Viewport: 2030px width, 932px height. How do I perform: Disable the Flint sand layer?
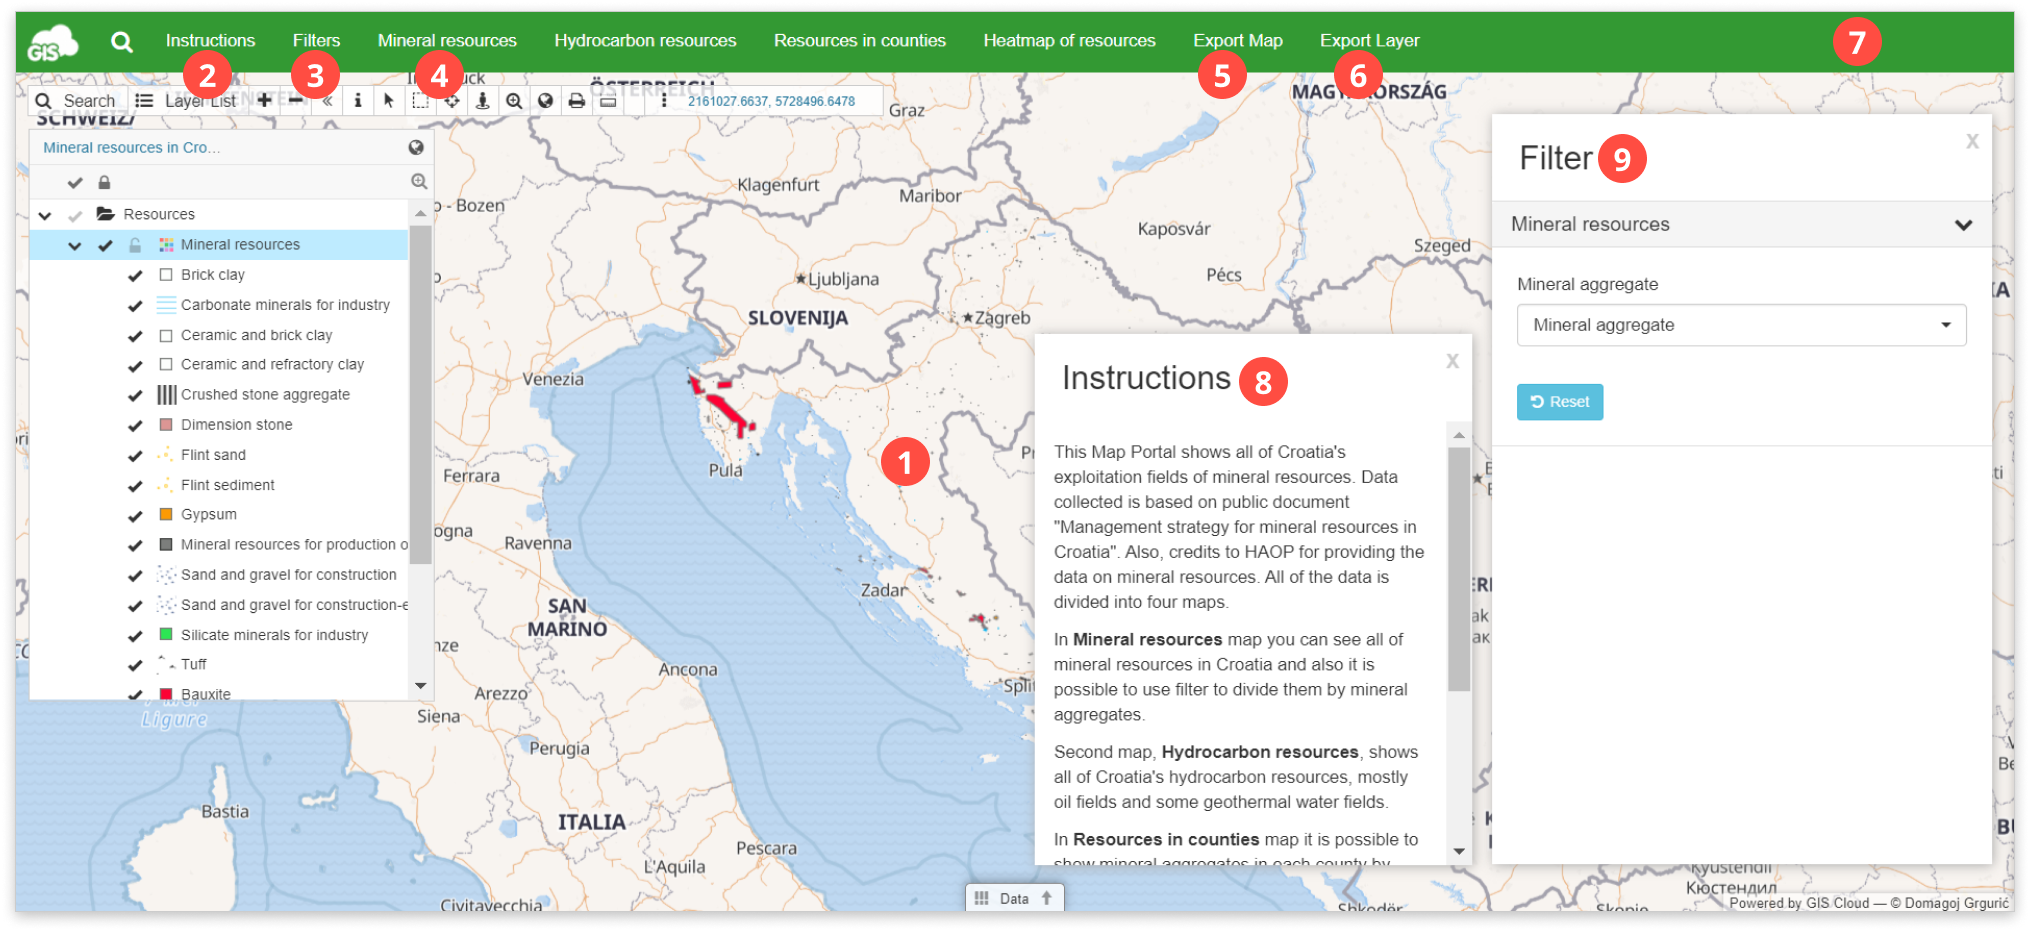(x=137, y=454)
